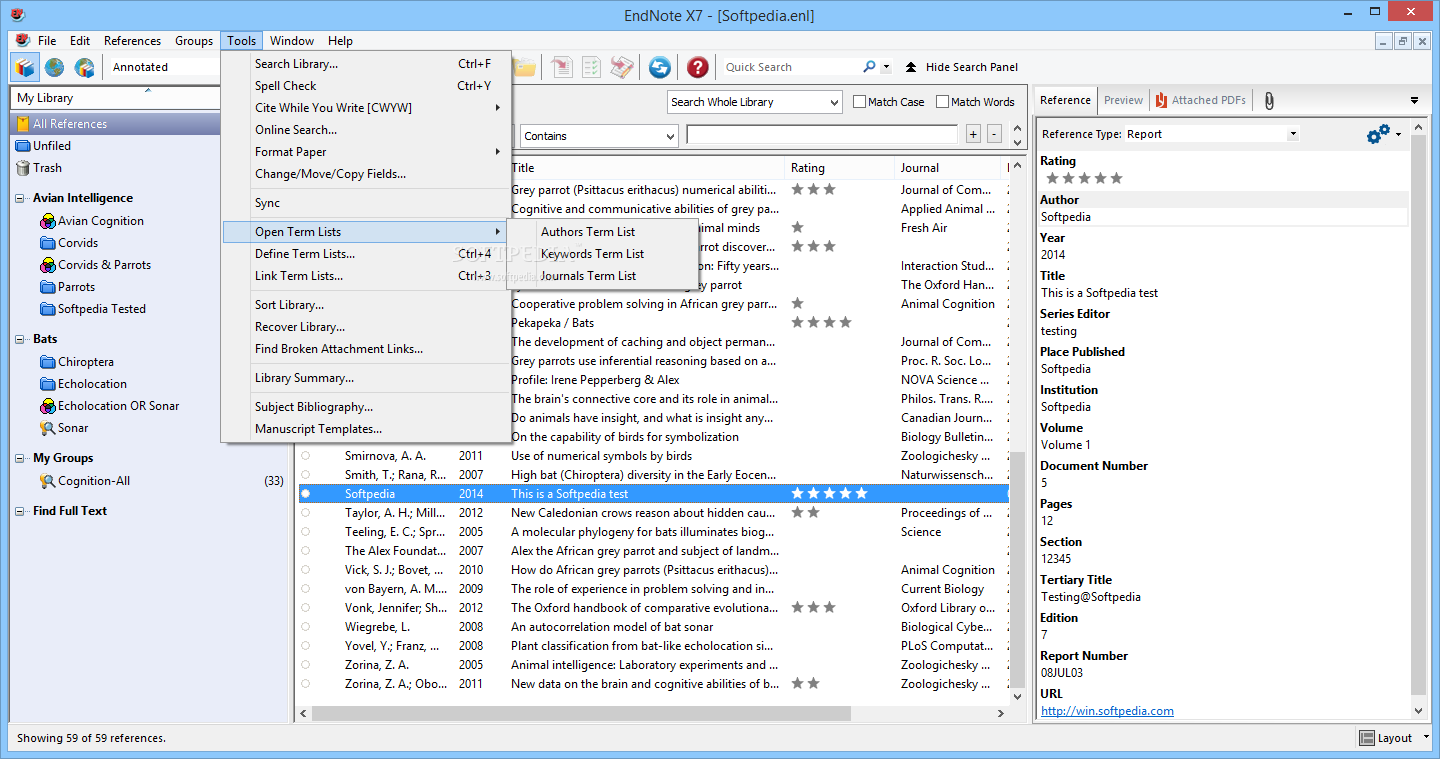Click the format bibliography checklist icon
1440x759 pixels.
point(592,67)
